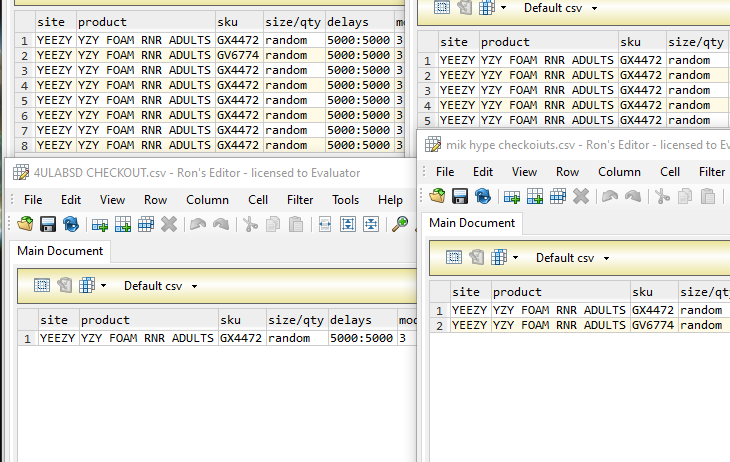Zoom in magnifier in 4ULABSD CHECKOUT toolbar
Image resolution: width=730 pixels, height=462 pixels.
pos(399,224)
